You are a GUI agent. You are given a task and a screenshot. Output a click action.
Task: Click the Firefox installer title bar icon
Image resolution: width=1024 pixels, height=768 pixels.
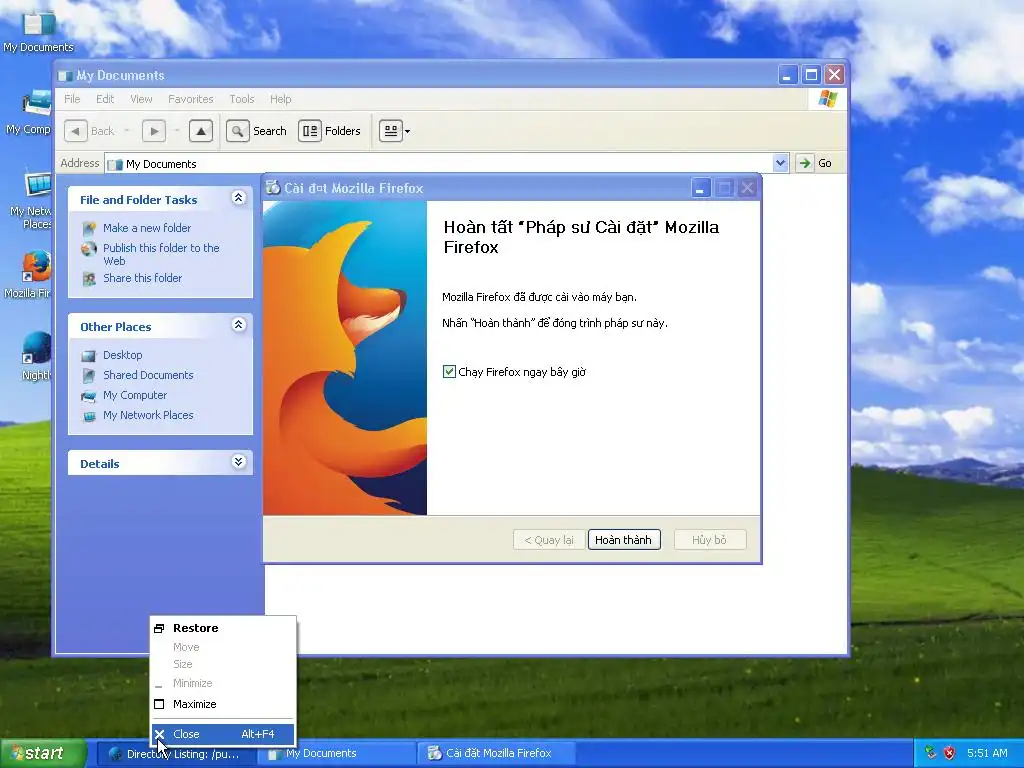(273, 187)
